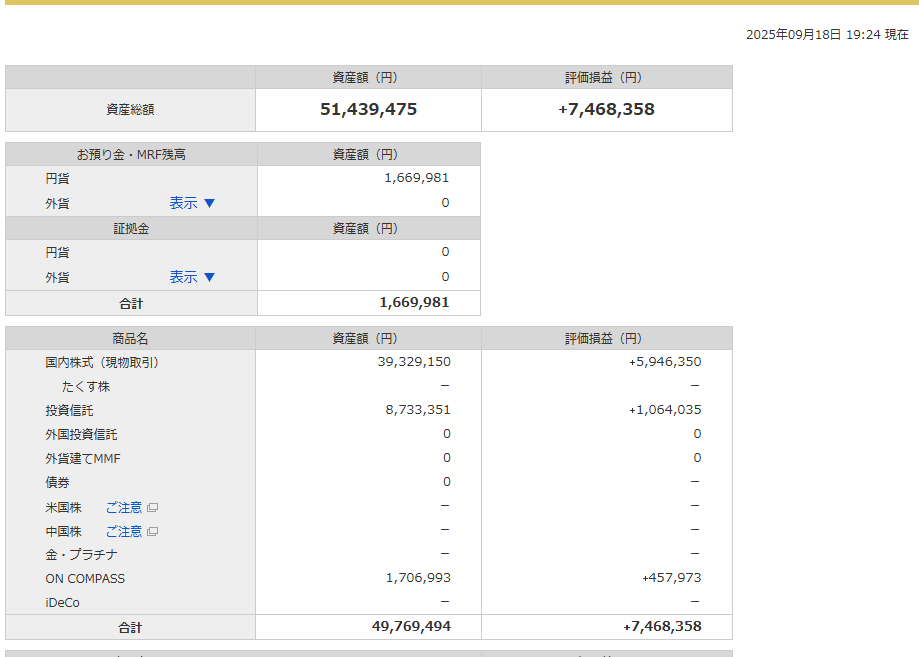Select 国内株式（現物取引） row label

click(x=102, y=363)
